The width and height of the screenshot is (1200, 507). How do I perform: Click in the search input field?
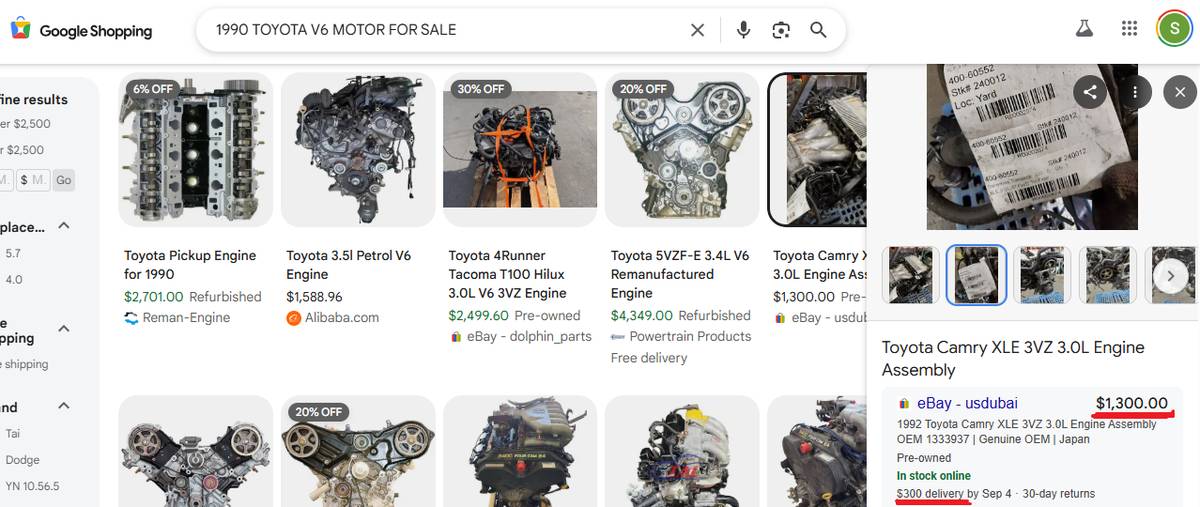tap(440, 30)
